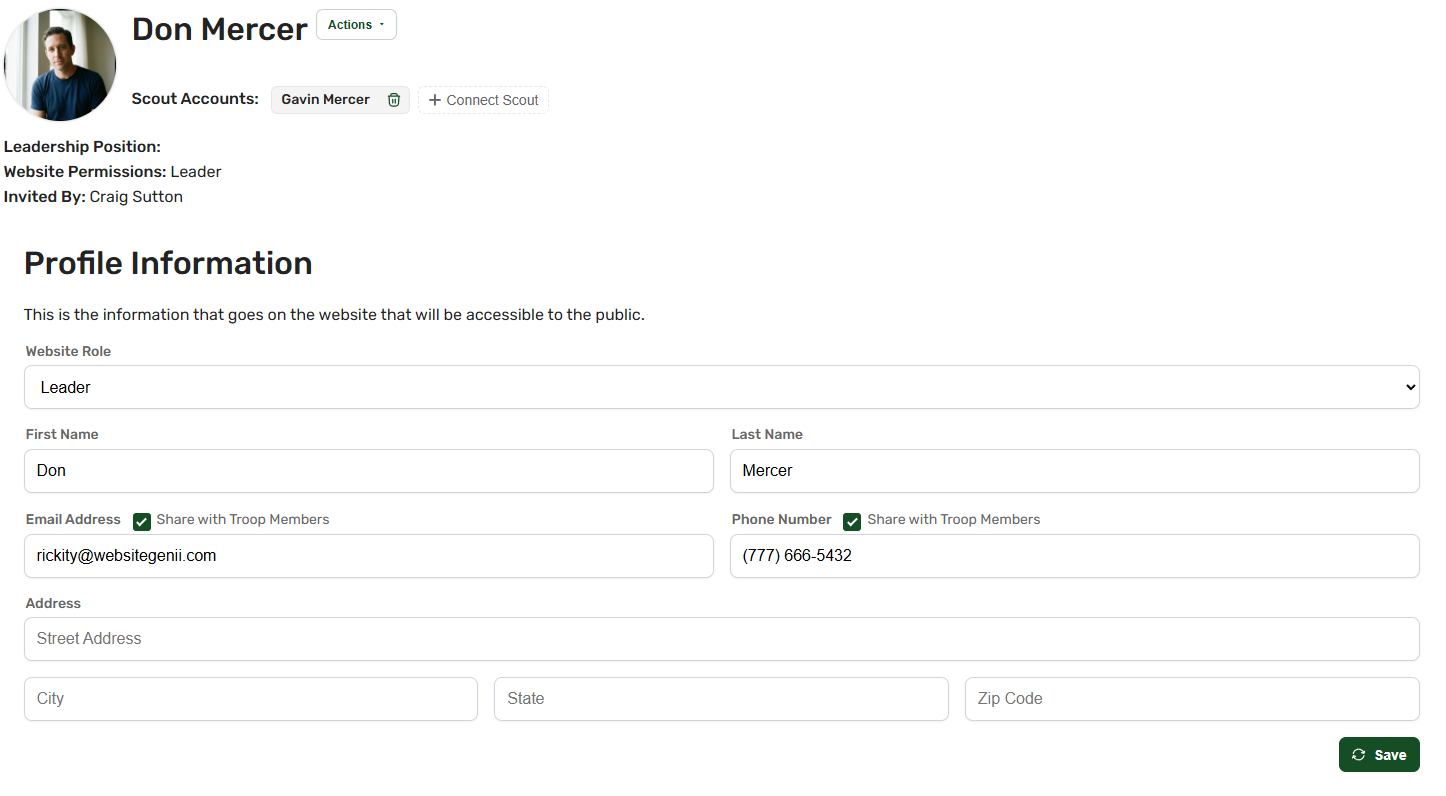Screen dimensions: 1446x796
Task: Click the Connect Scout button
Action: (483, 100)
